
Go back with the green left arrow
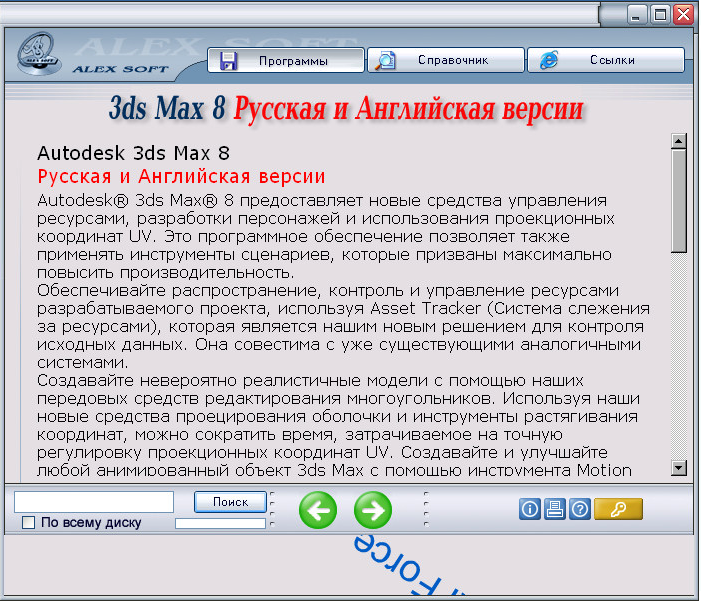click(318, 511)
